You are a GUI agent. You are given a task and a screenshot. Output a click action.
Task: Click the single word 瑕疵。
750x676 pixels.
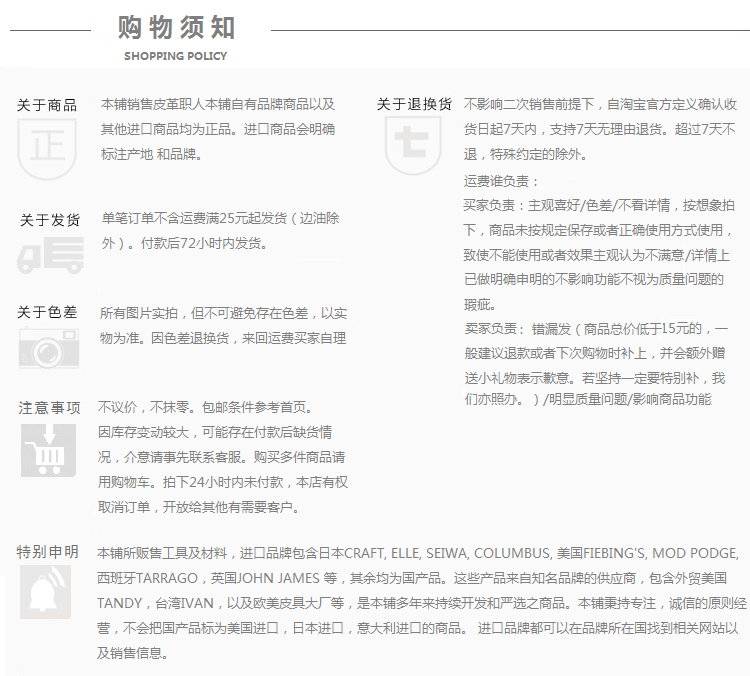[x=481, y=304]
